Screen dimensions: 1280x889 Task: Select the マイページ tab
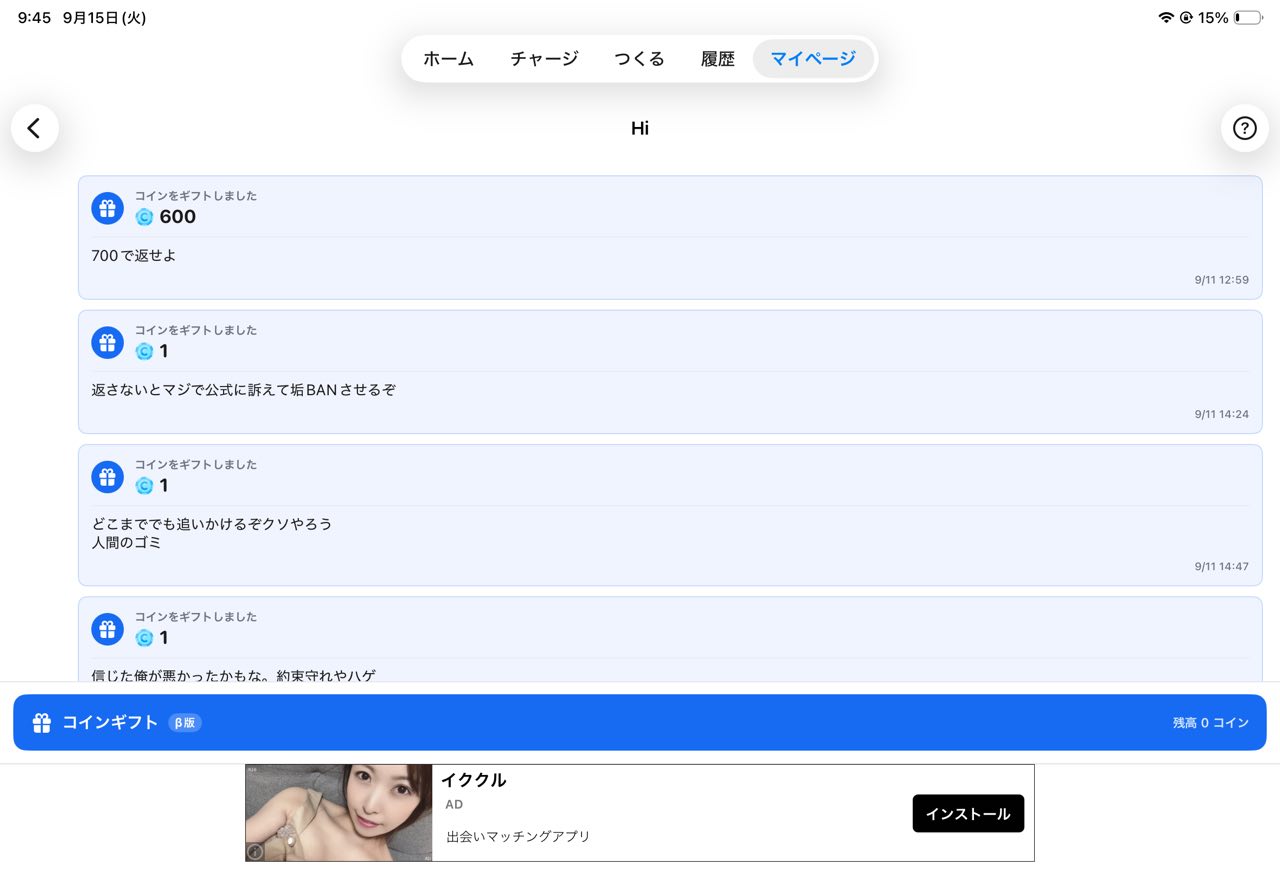(813, 59)
